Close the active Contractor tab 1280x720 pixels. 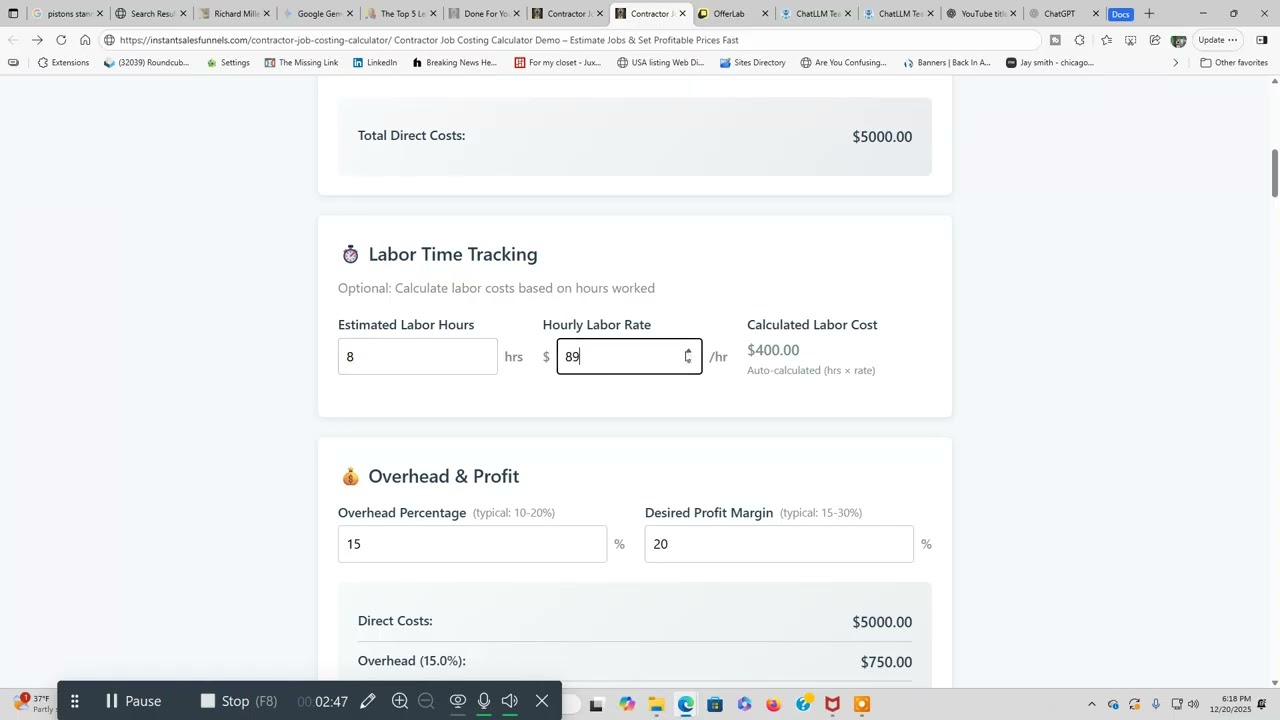(x=682, y=14)
